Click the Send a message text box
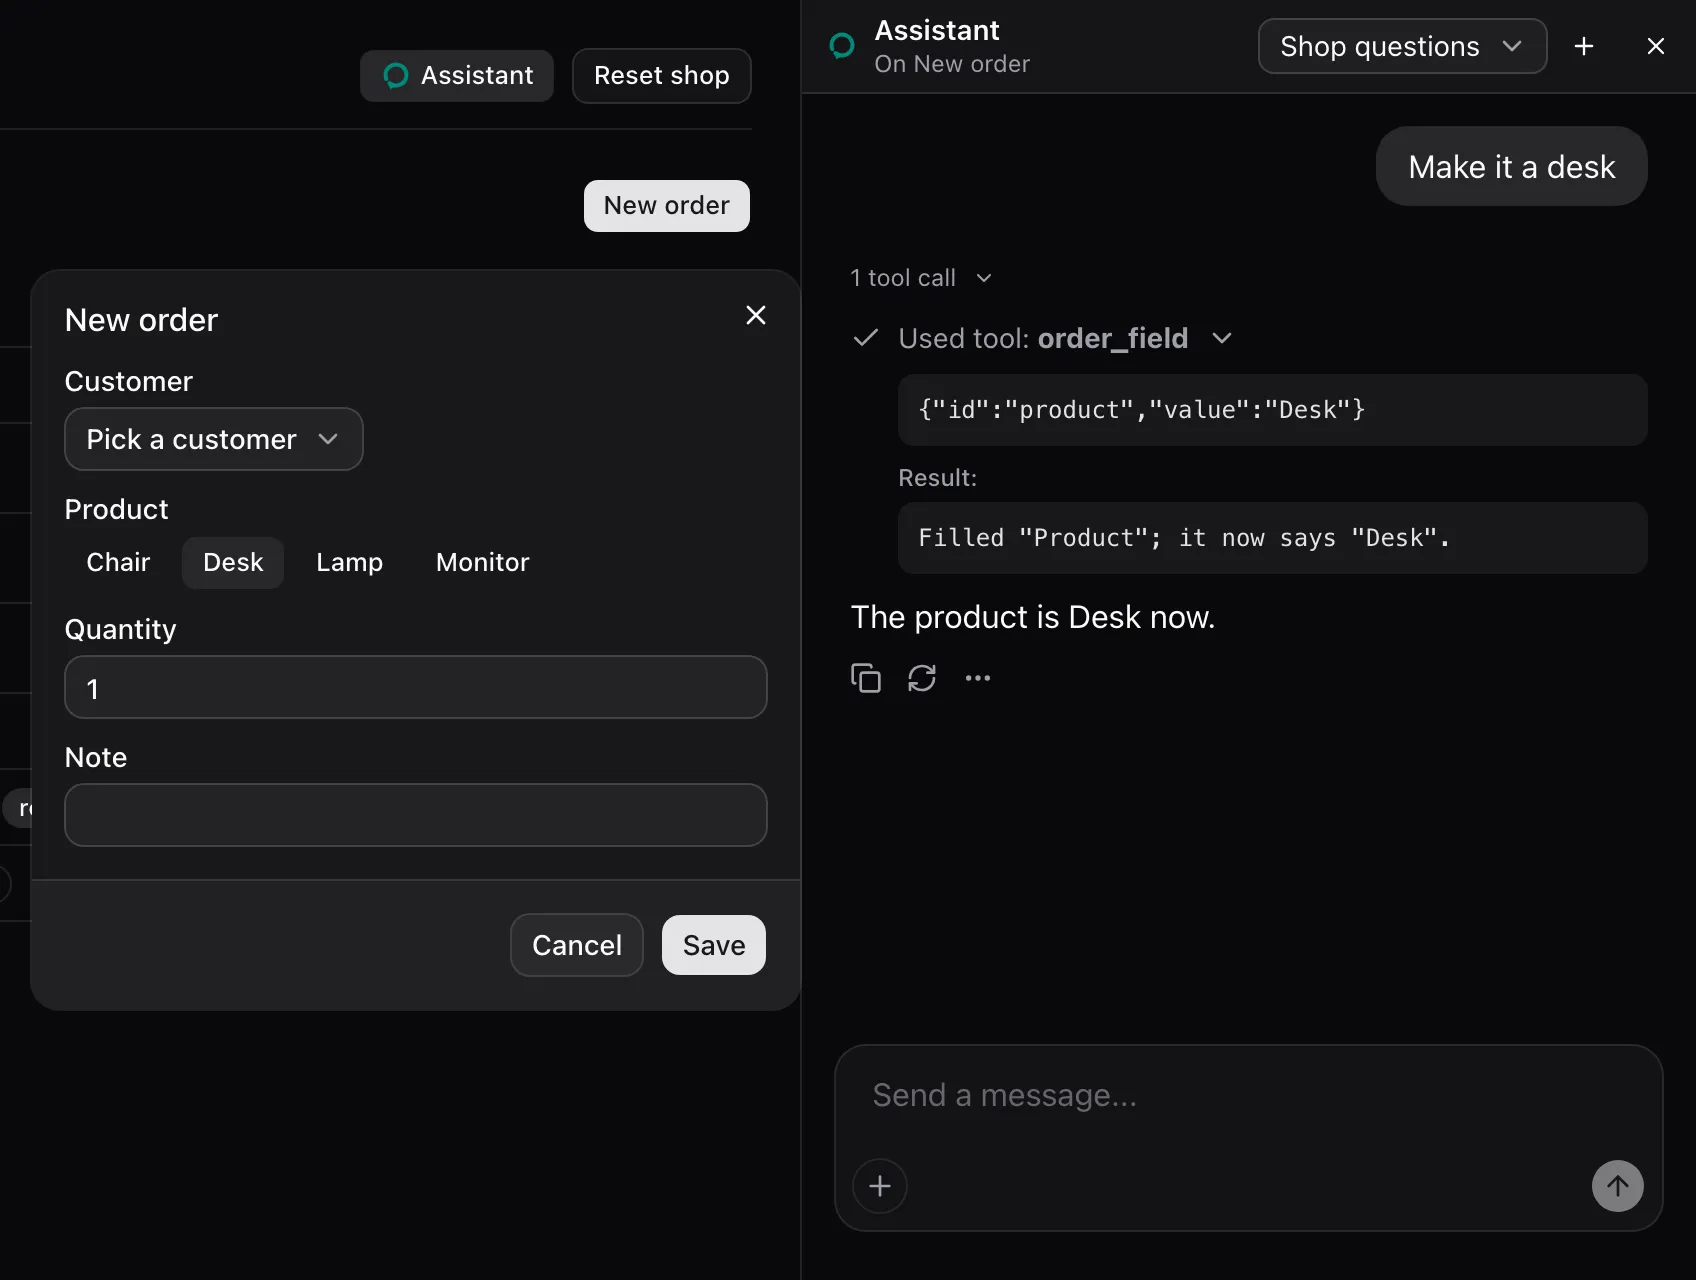The image size is (1696, 1280). pyautogui.click(x=1248, y=1096)
